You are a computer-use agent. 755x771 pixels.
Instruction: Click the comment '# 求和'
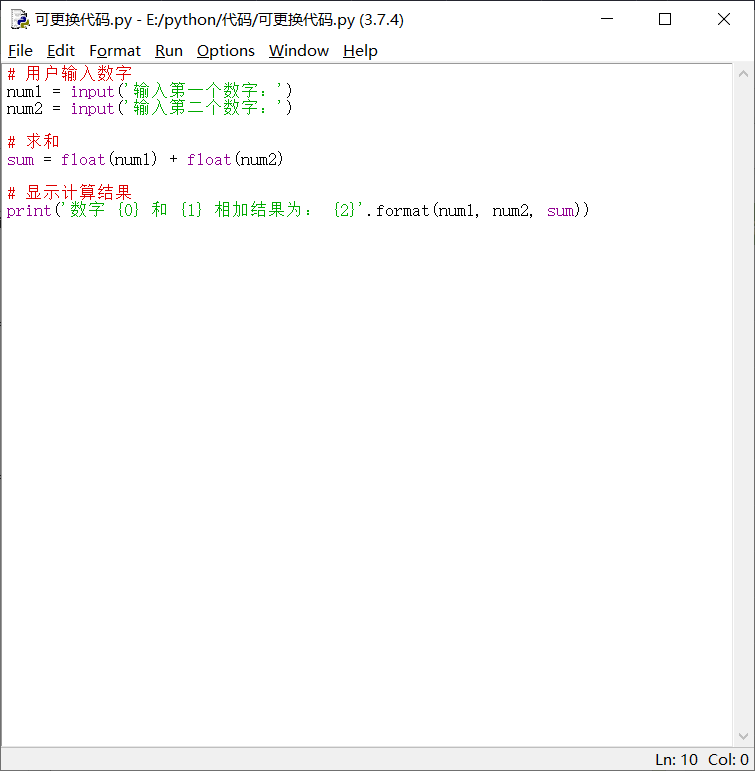pyautogui.click(x=33, y=142)
